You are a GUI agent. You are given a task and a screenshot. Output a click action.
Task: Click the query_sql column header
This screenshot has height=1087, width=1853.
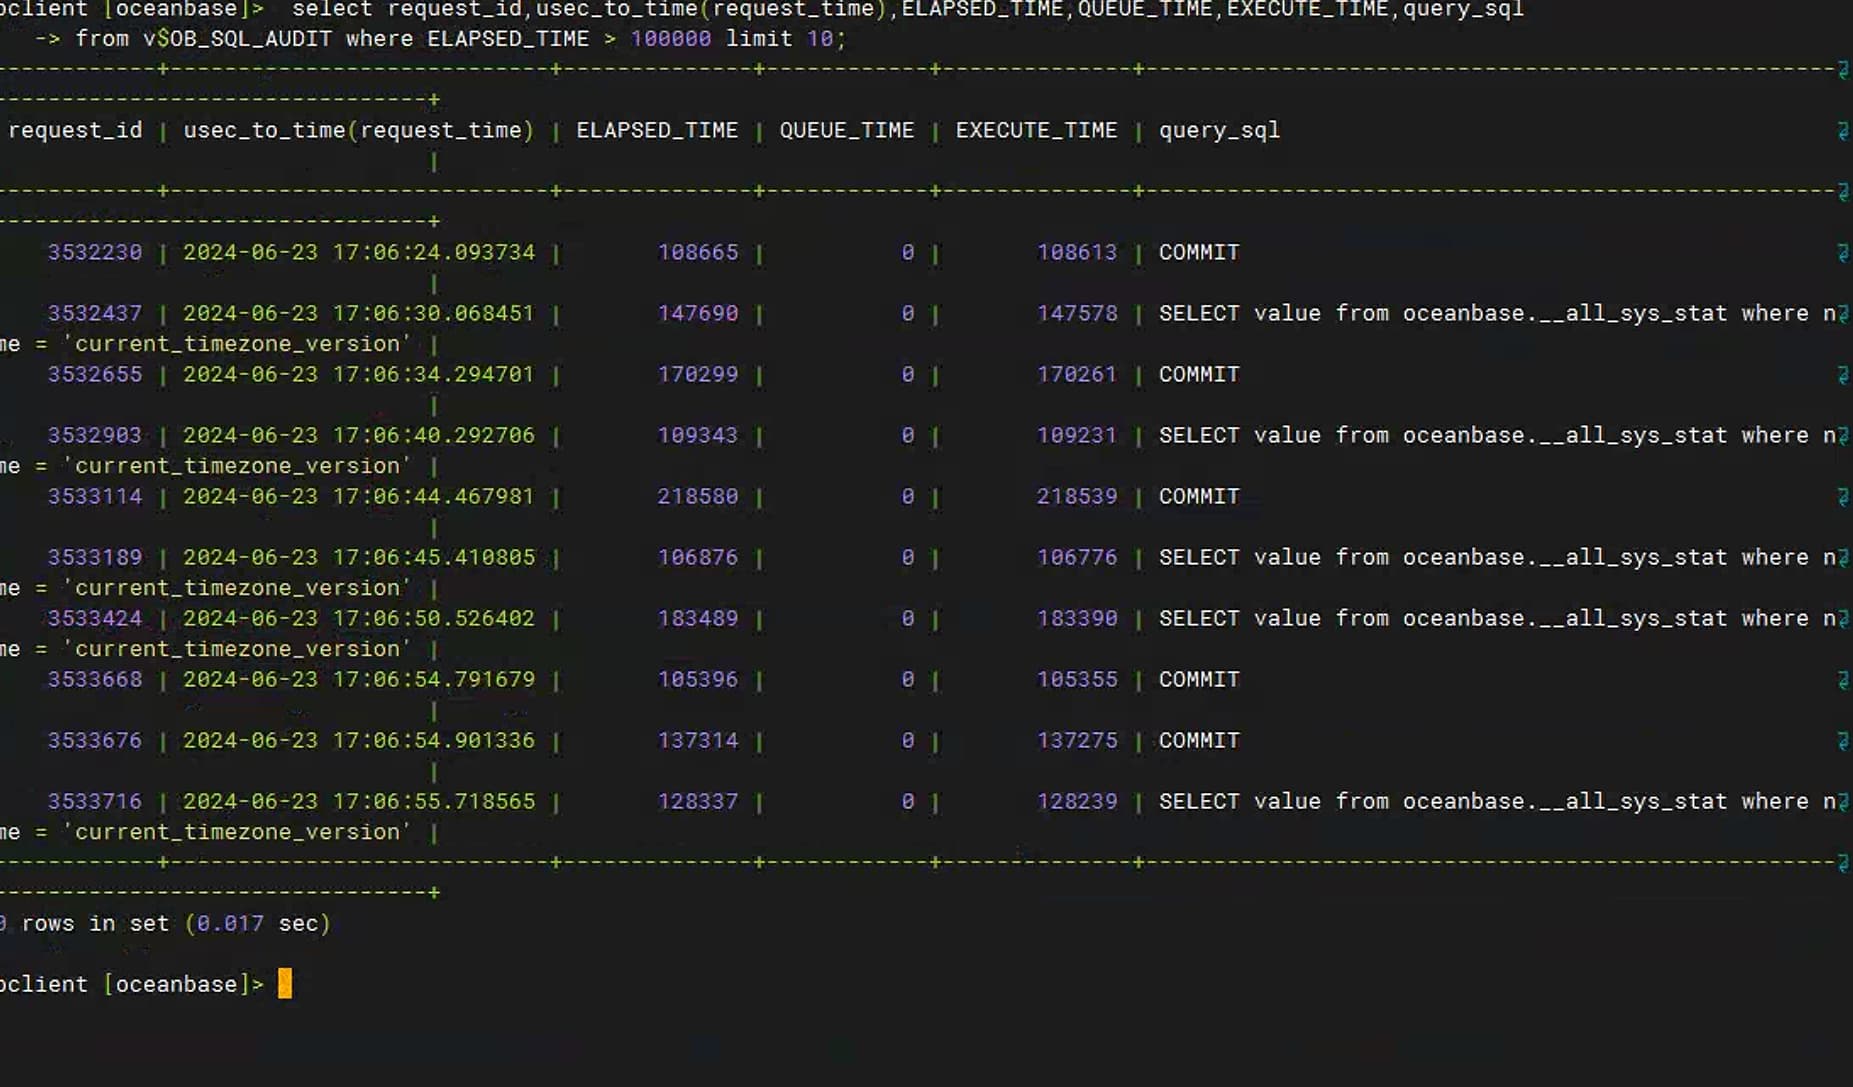point(1219,131)
